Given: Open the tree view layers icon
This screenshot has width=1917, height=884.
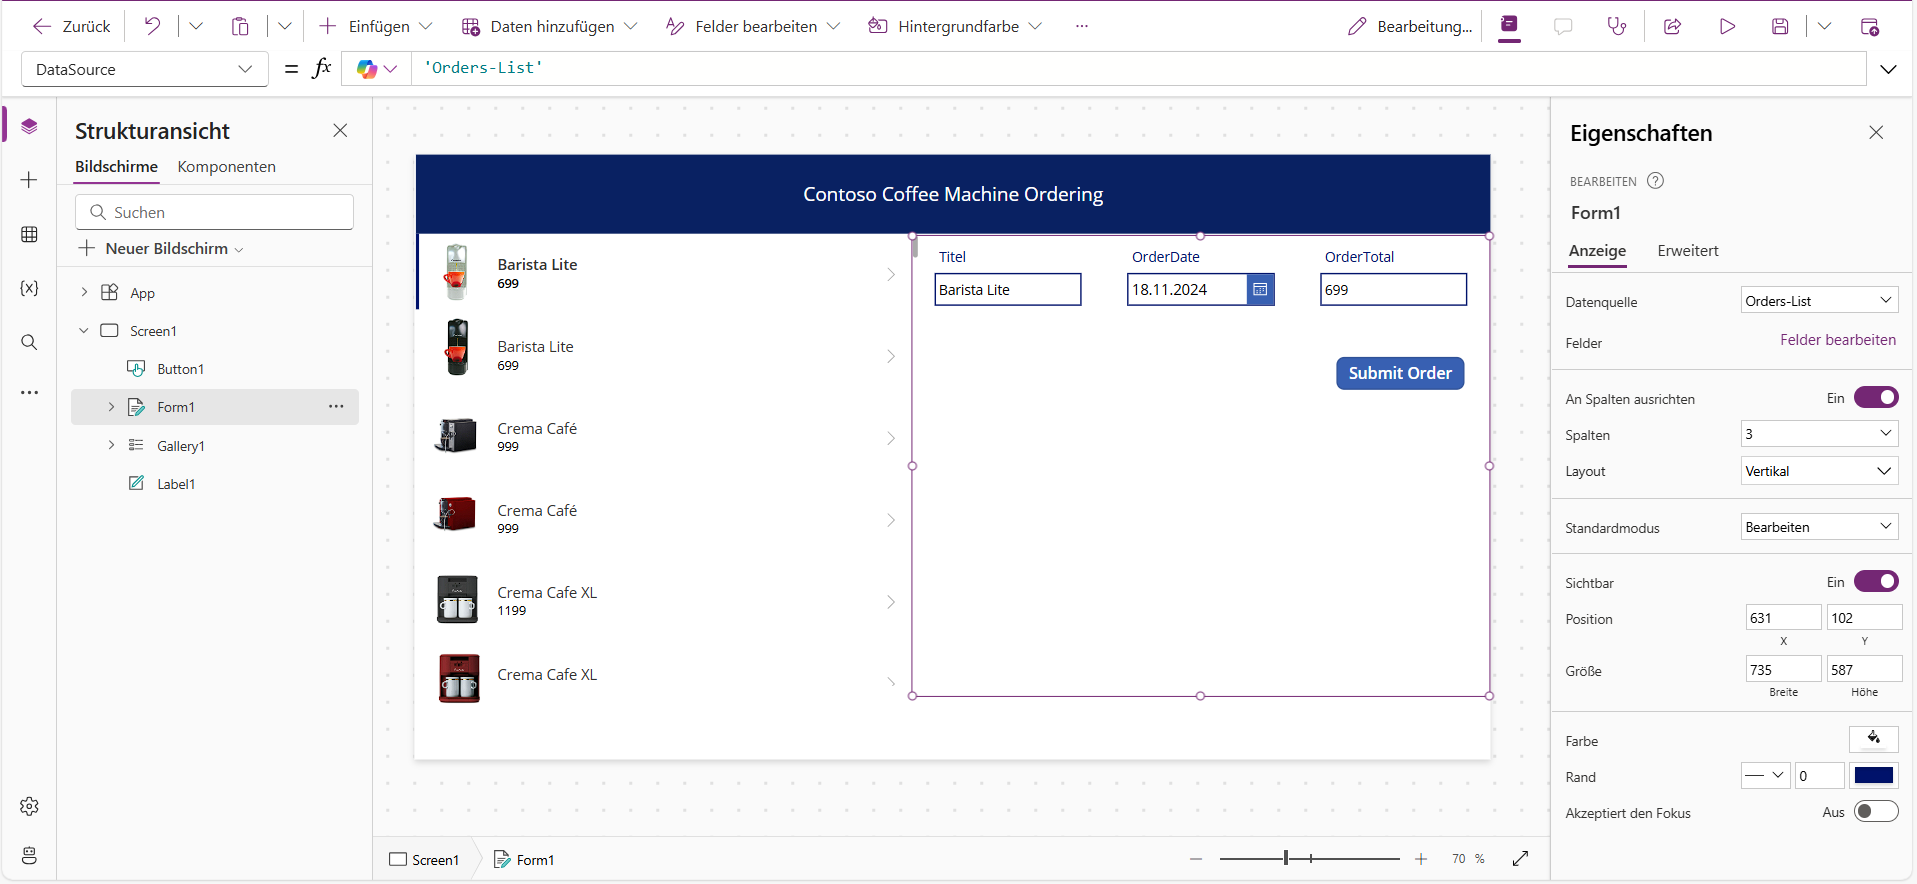Looking at the screenshot, I should click(29, 126).
